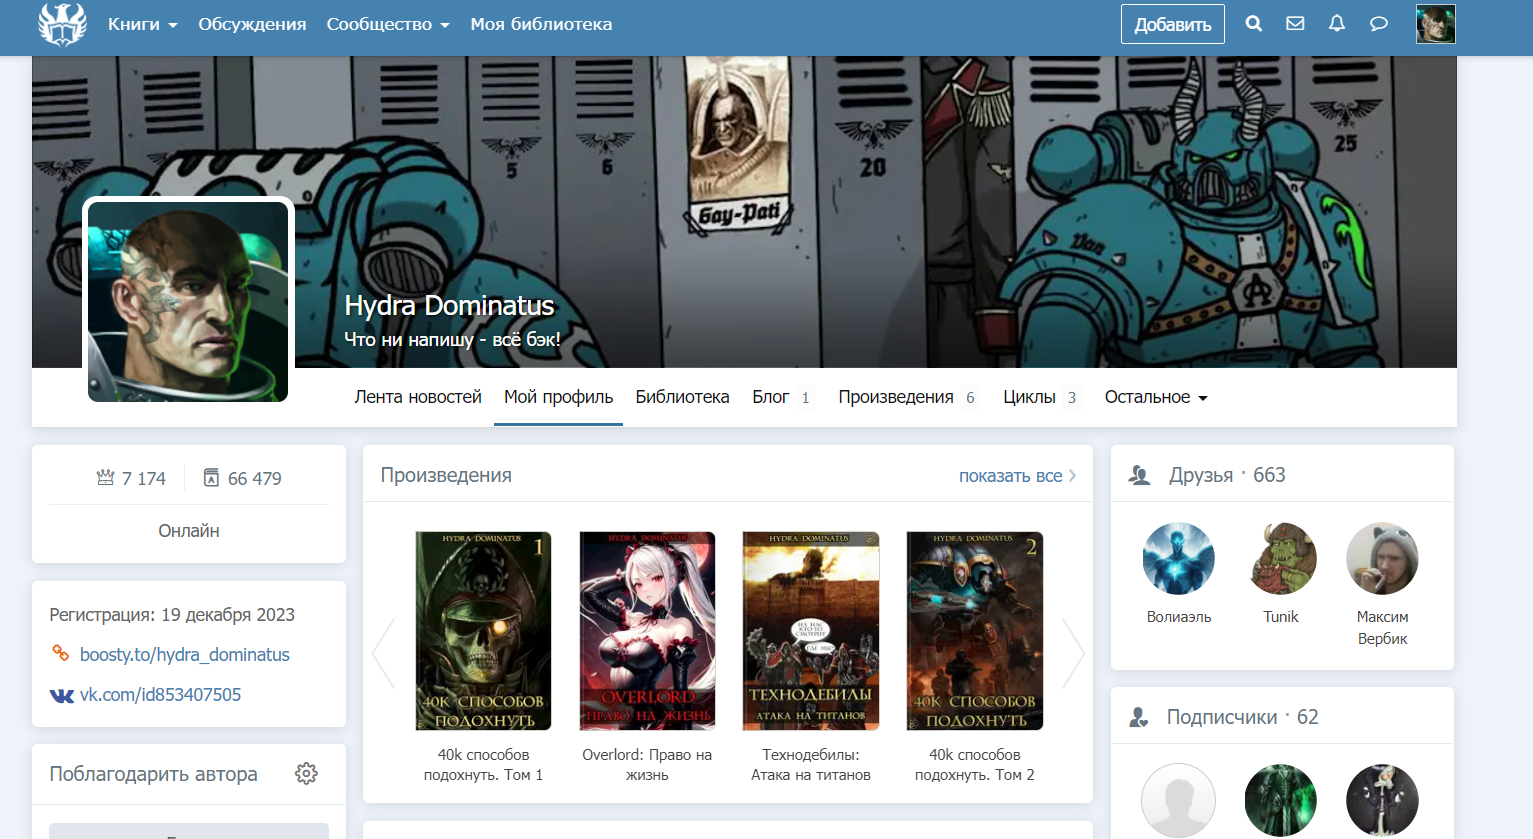Click the book icon near 66 479
This screenshot has height=839, width=1533.
(x=211, y=478)
